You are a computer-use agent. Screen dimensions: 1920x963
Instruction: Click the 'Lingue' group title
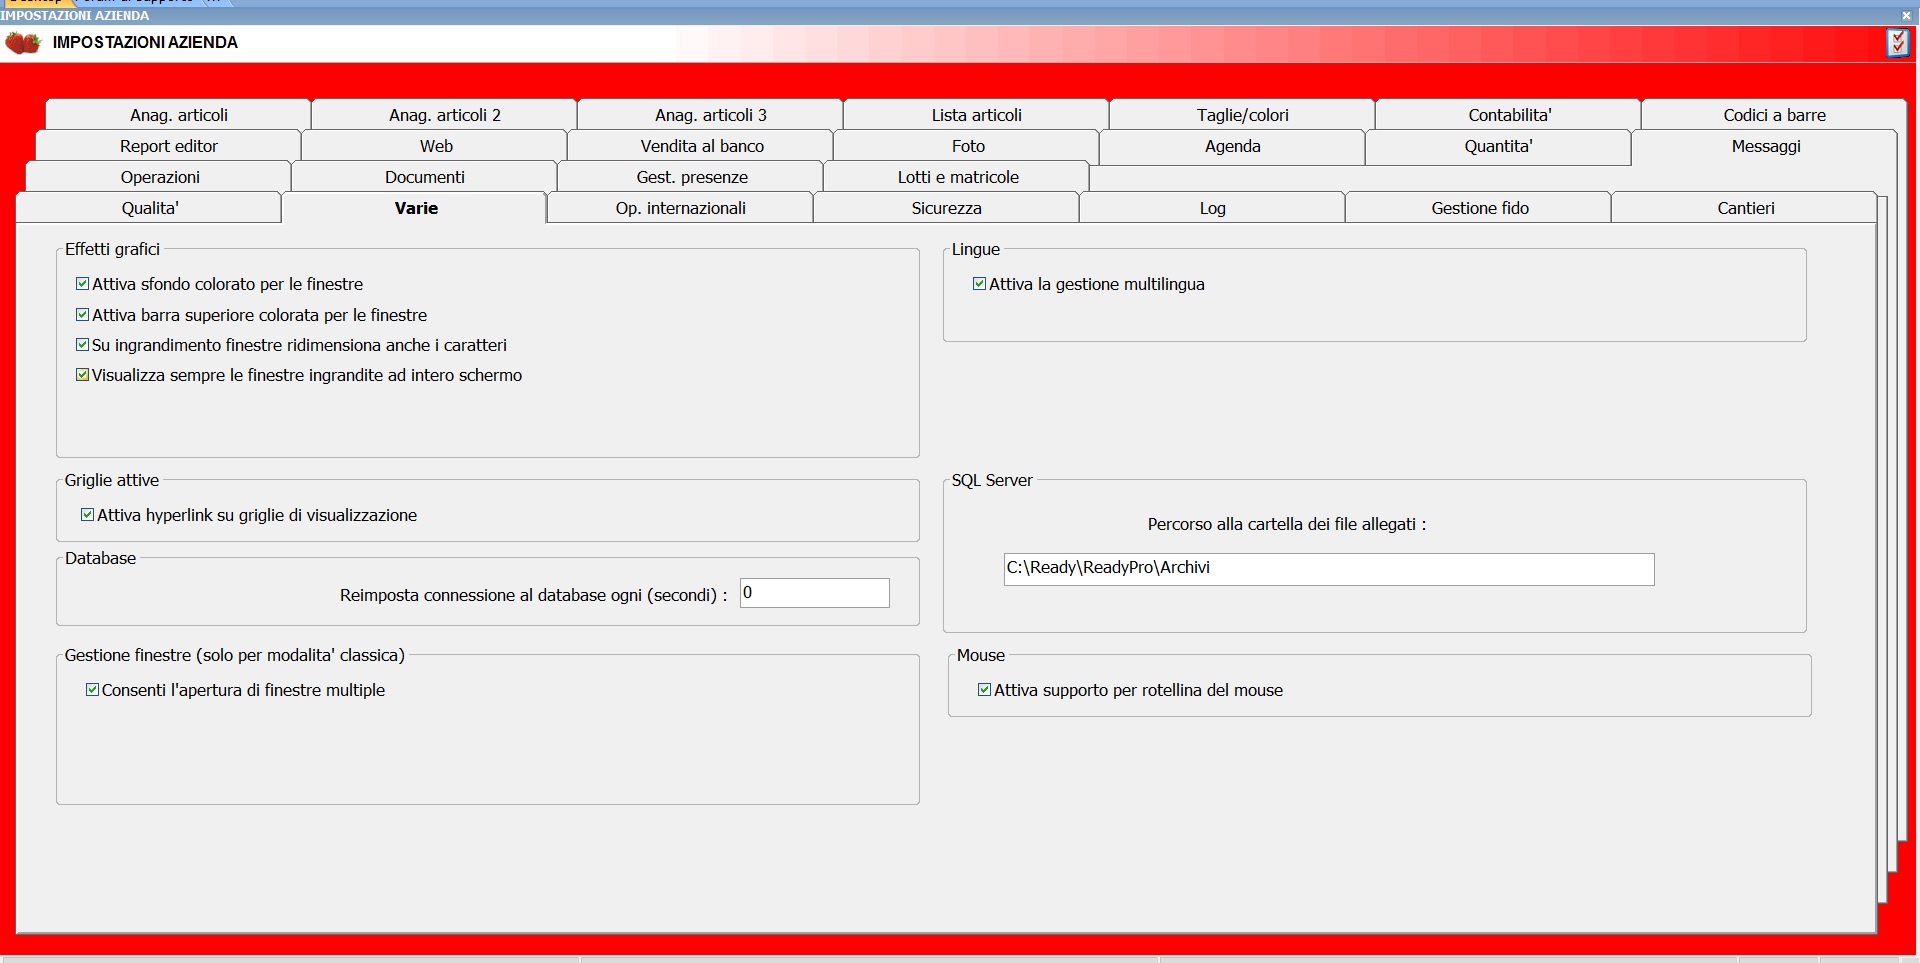pos(976,249)
